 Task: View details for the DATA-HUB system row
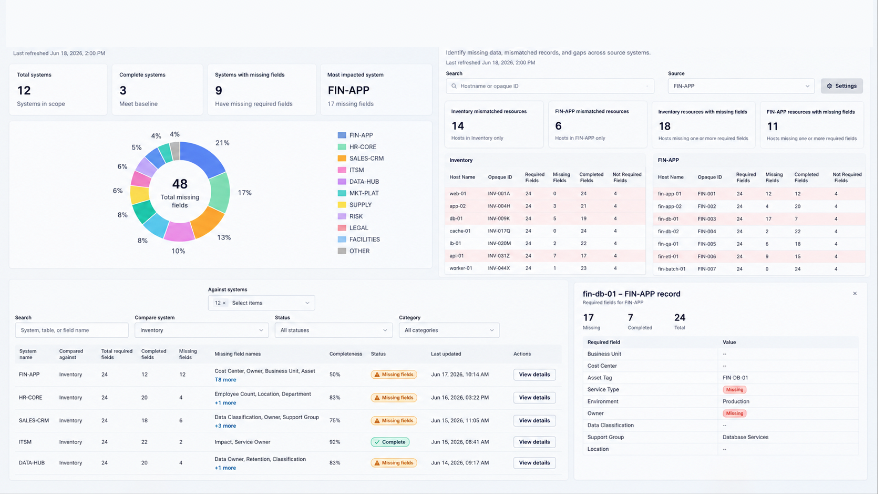point(534,463)
